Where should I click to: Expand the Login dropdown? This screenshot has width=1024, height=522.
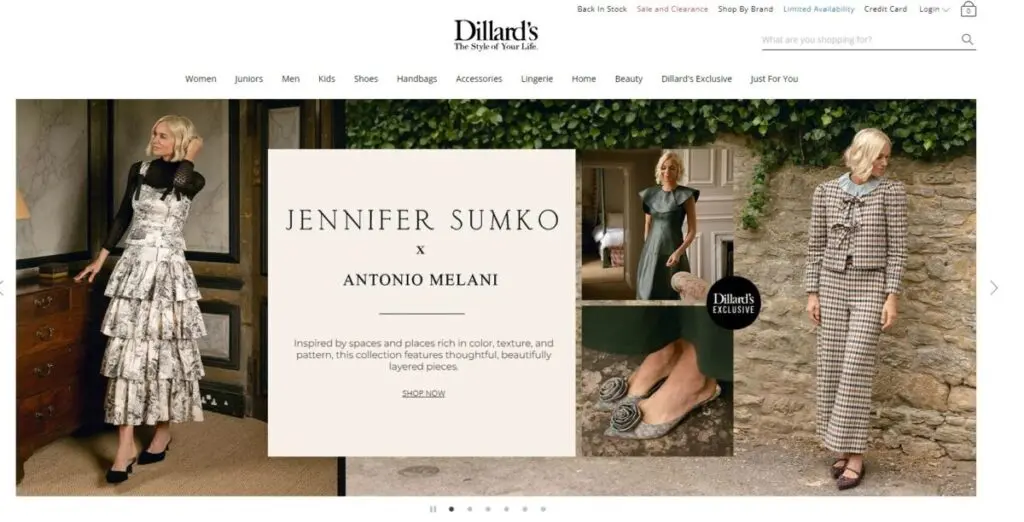935,9
